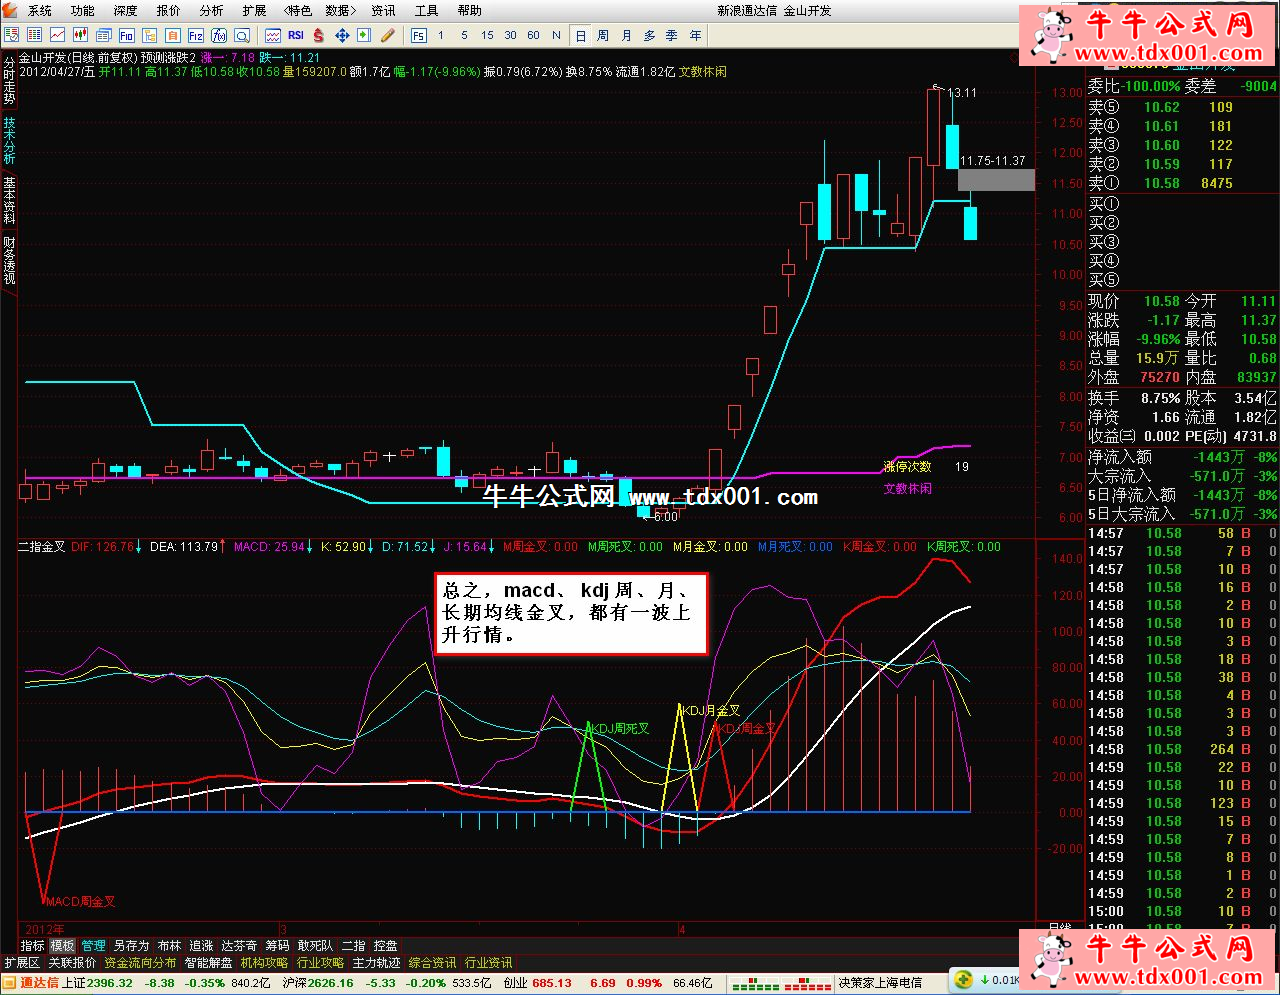The height and width of the screenshot is (995, 1280).
Task: Expand the 特色 menu
Action: [298, 10]
